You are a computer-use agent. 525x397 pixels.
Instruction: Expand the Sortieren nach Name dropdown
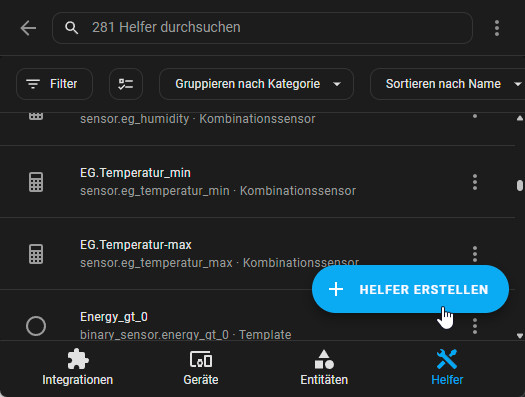click(x=447, y=84)
